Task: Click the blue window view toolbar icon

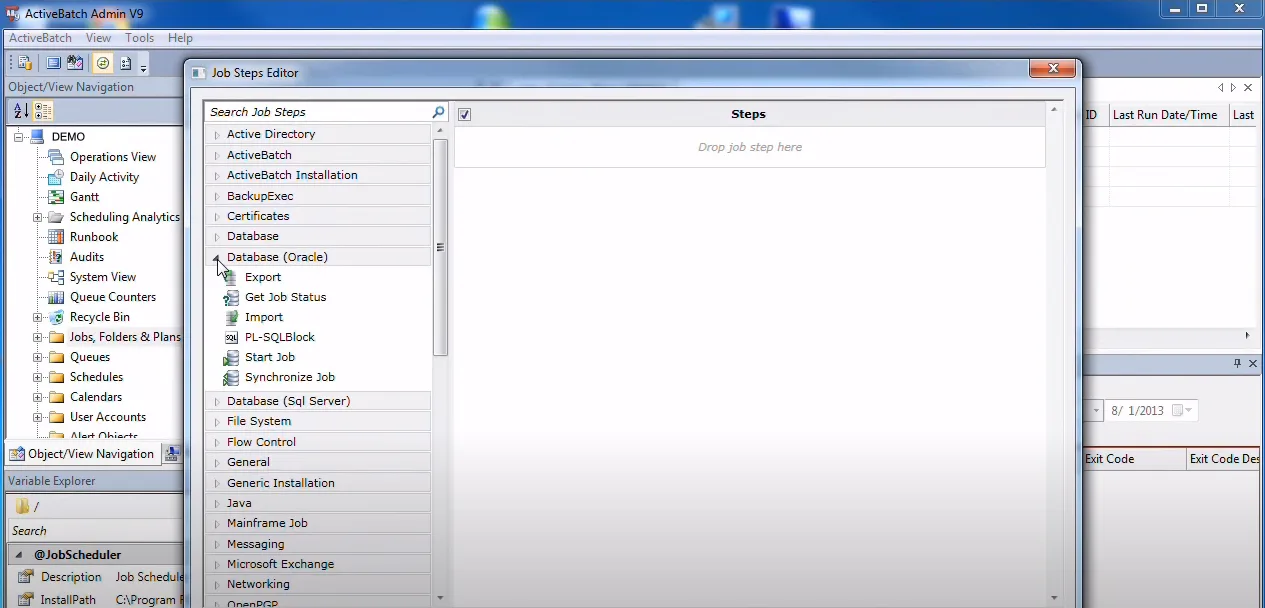Action: [54, 63]
